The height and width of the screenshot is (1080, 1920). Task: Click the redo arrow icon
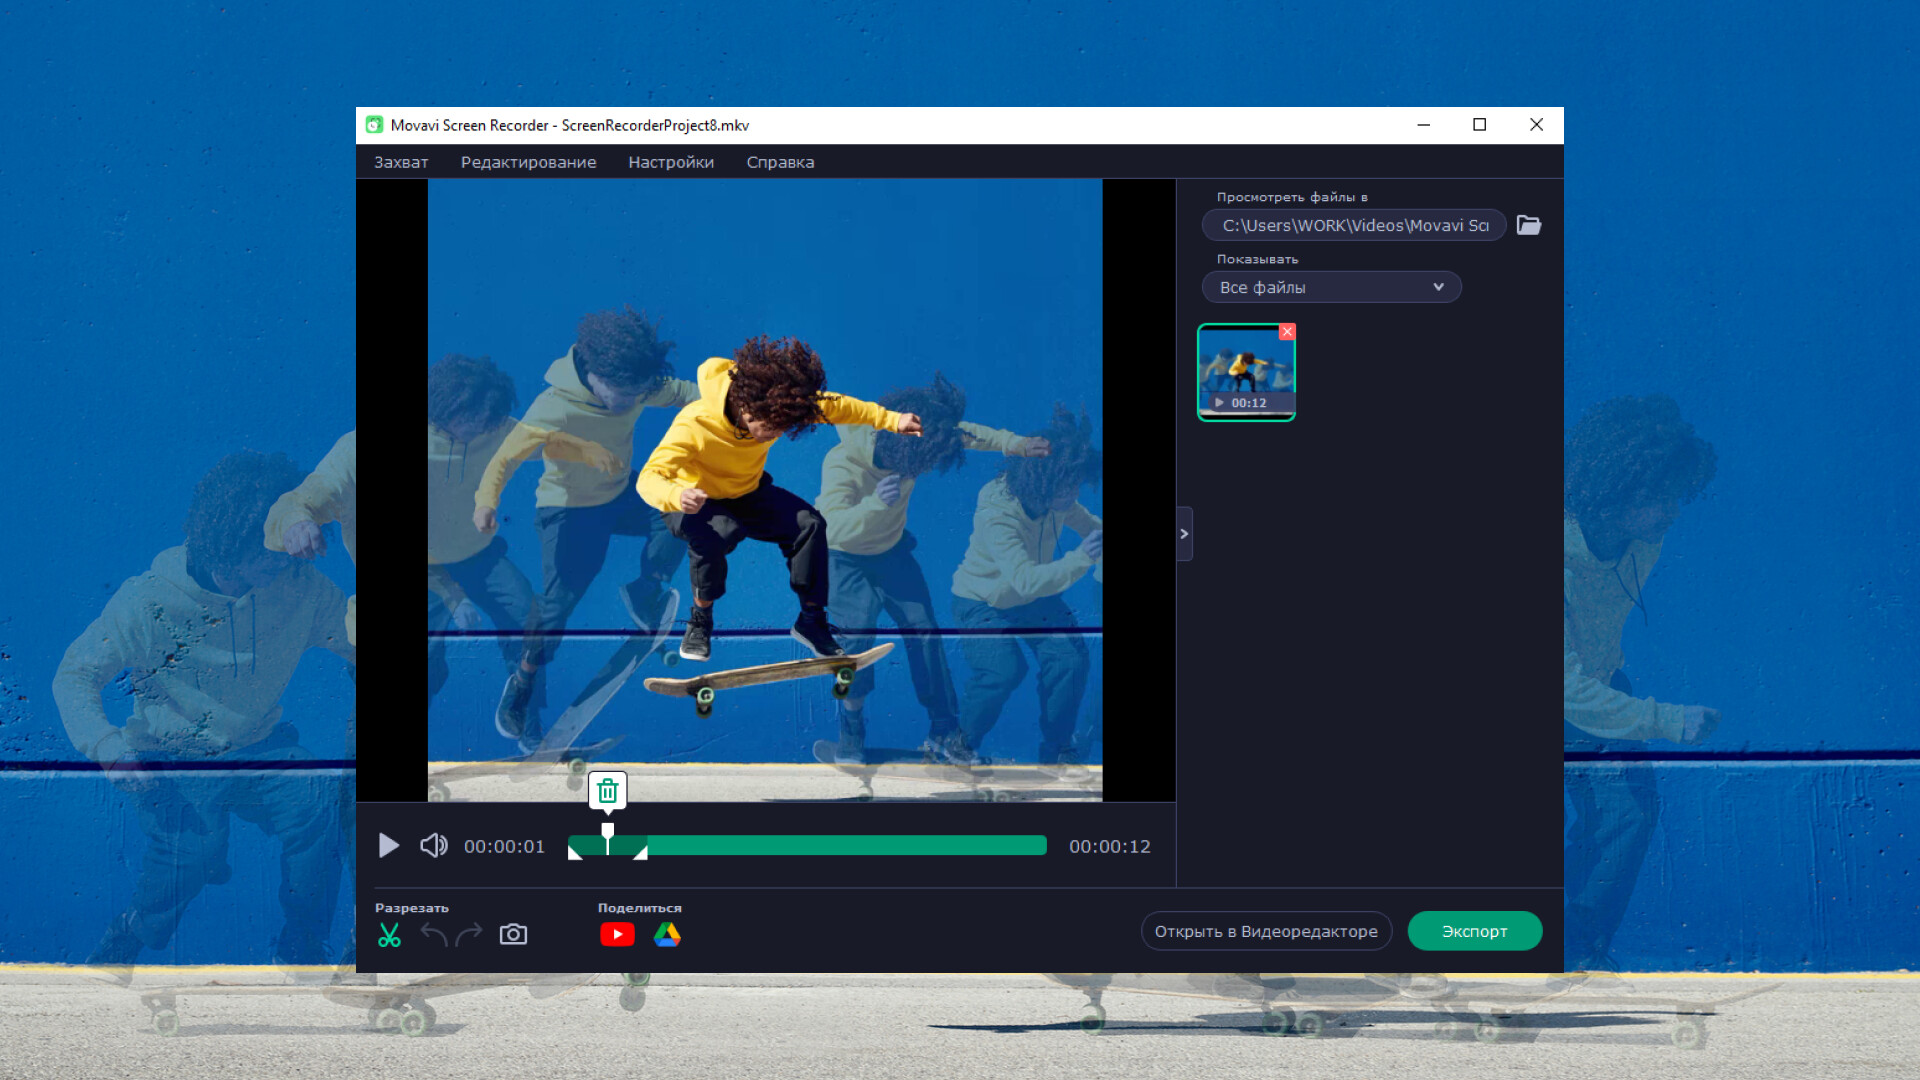coord(469,934)
